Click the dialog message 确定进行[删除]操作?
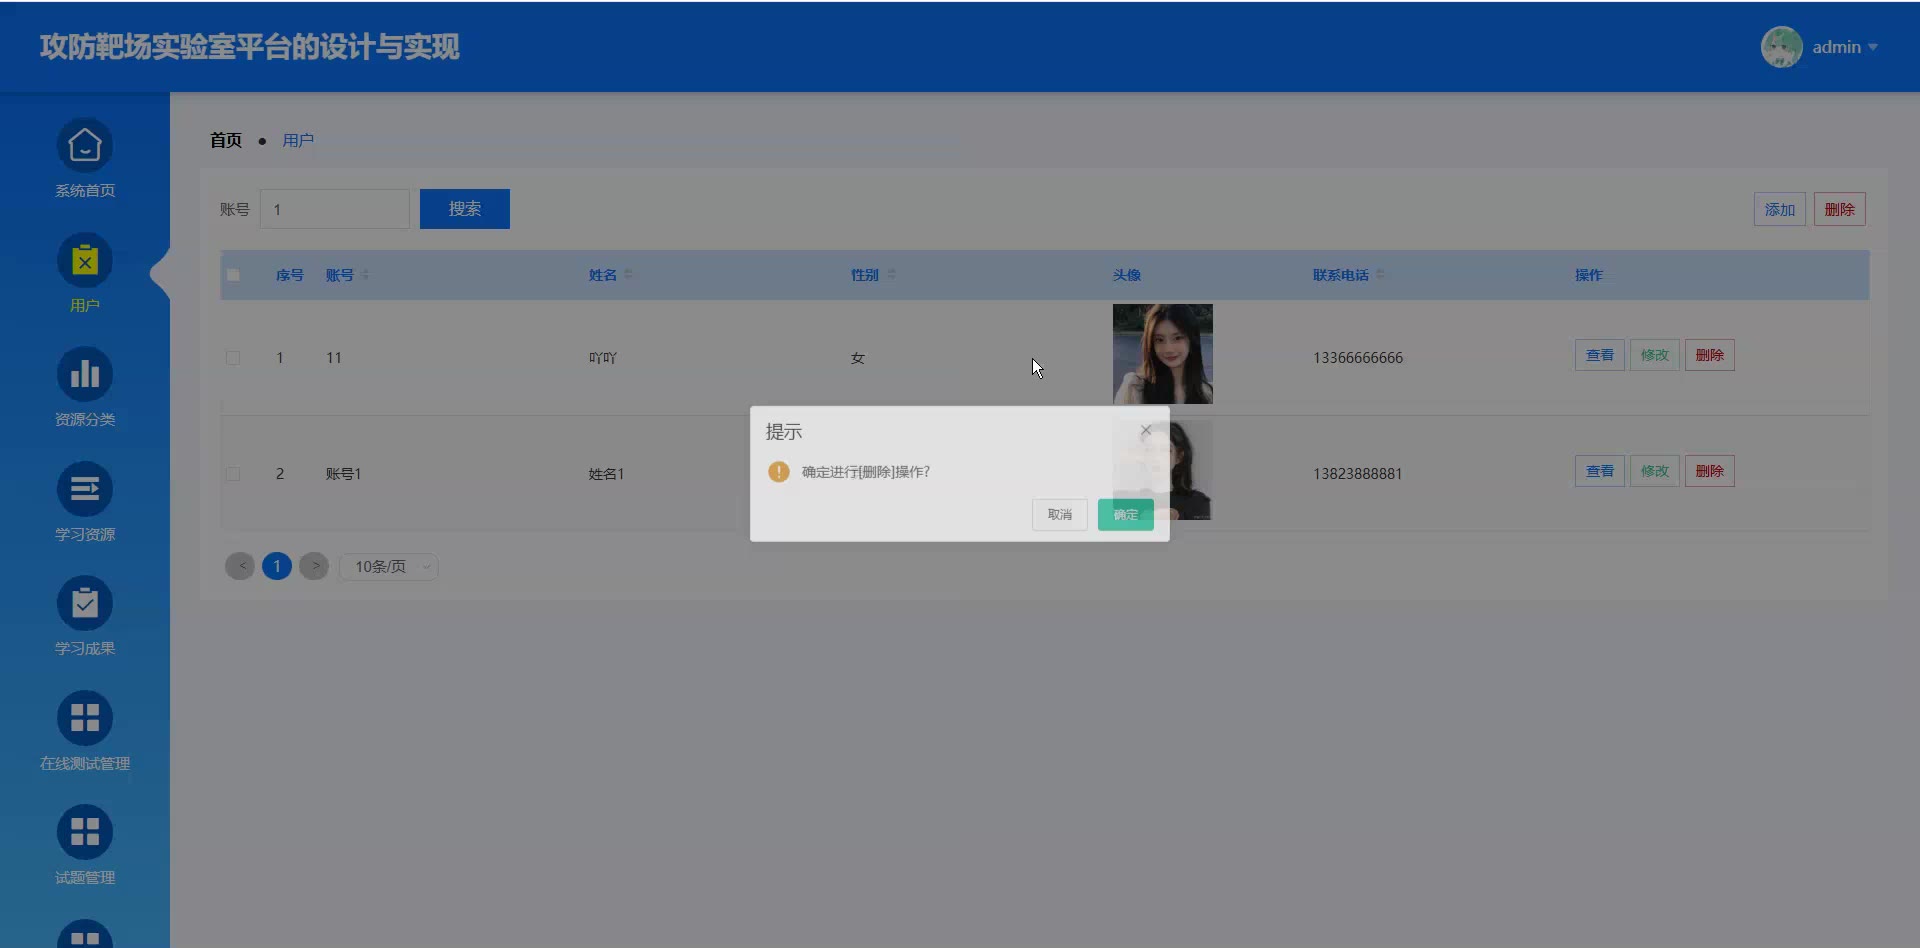This screenshot has height=948, width=1920. [x=866, y=472]
